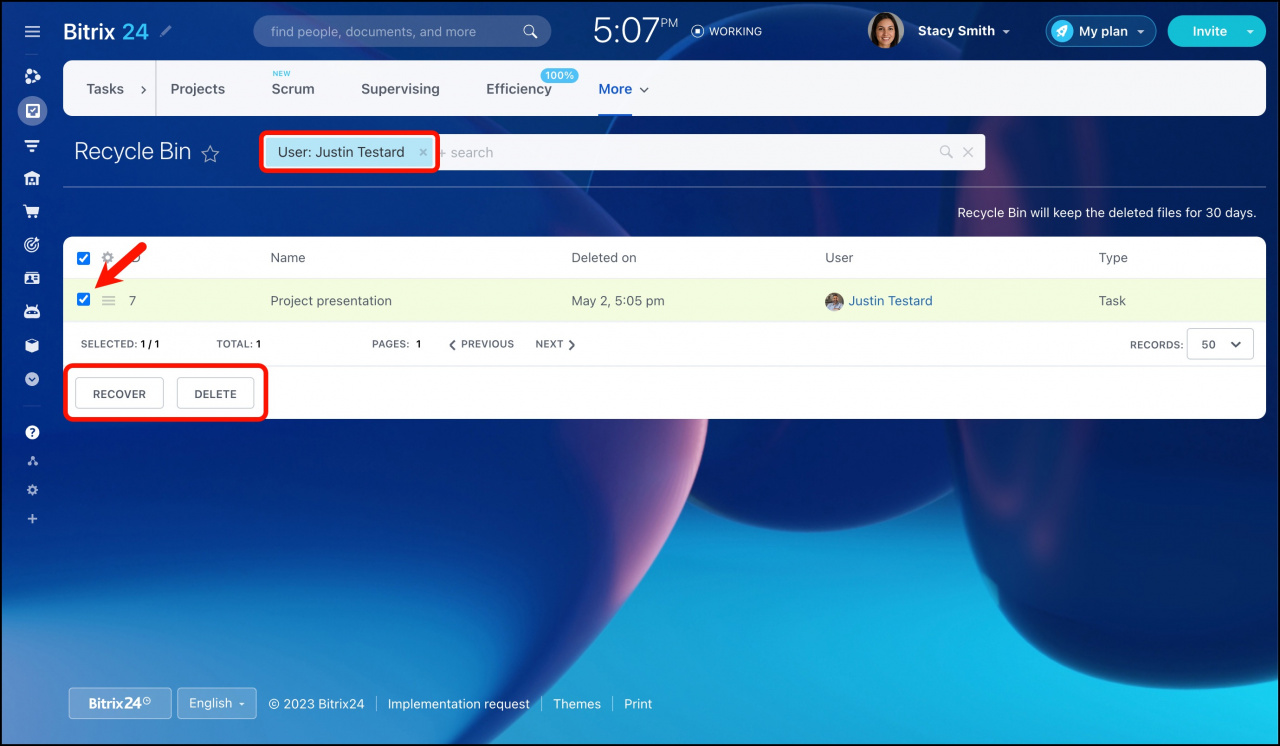
Task: Go to the Tasks tab
Action: point(105,89)
